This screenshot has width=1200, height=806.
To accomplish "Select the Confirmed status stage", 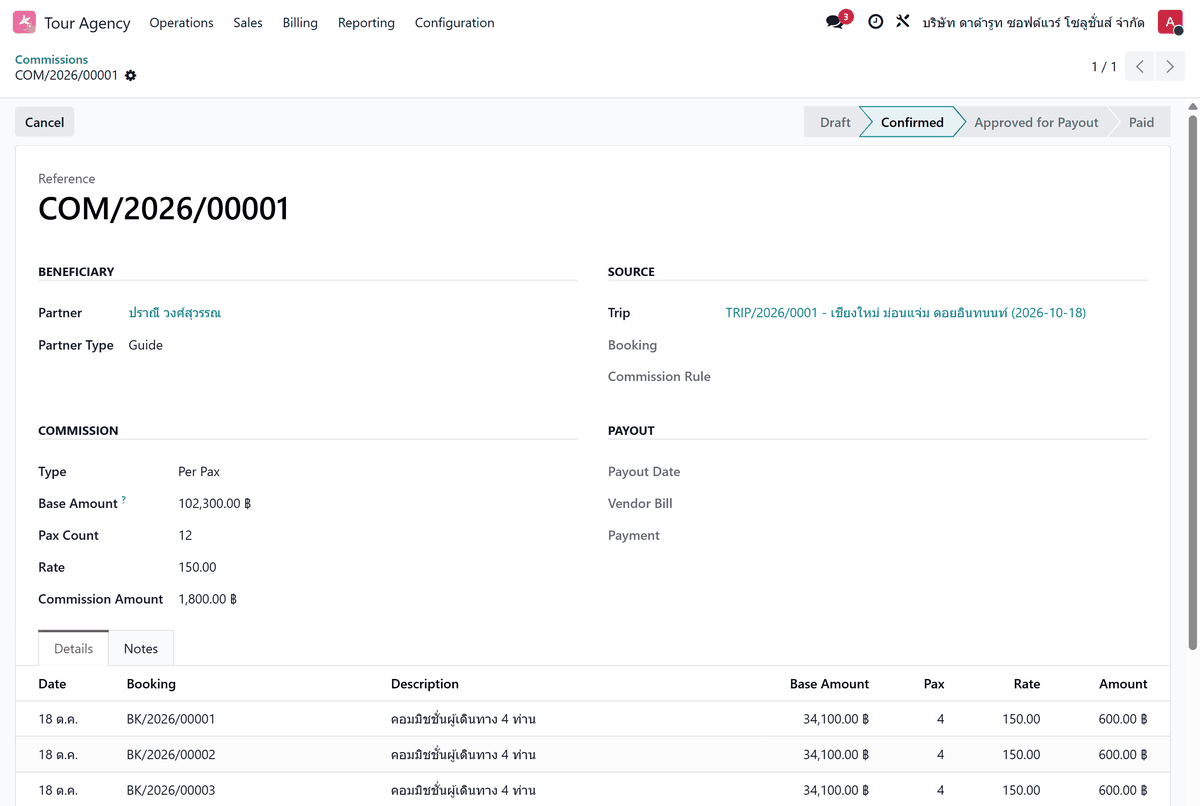I will pos(912,122).
